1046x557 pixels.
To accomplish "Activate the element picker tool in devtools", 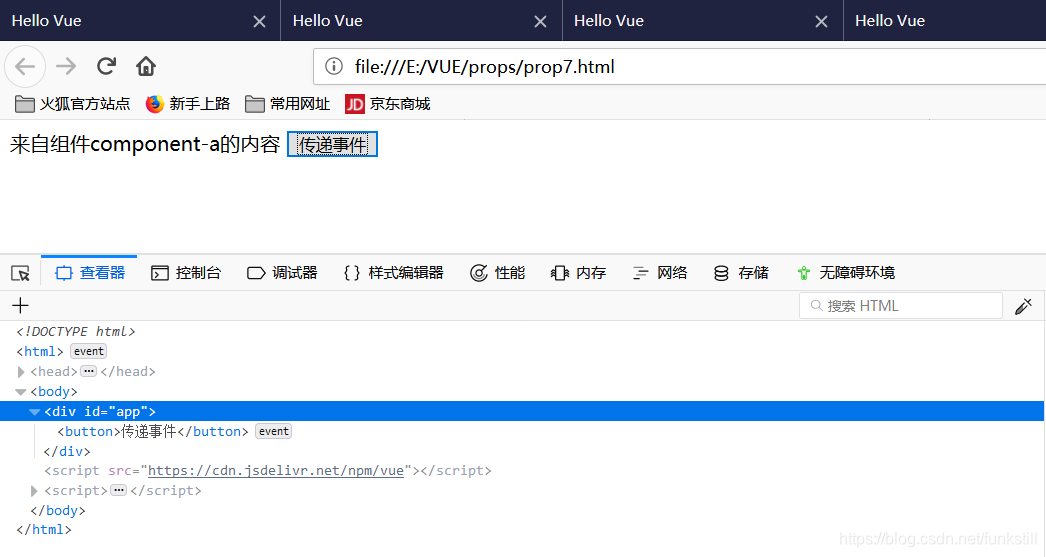I will click(x=20, y=273).
